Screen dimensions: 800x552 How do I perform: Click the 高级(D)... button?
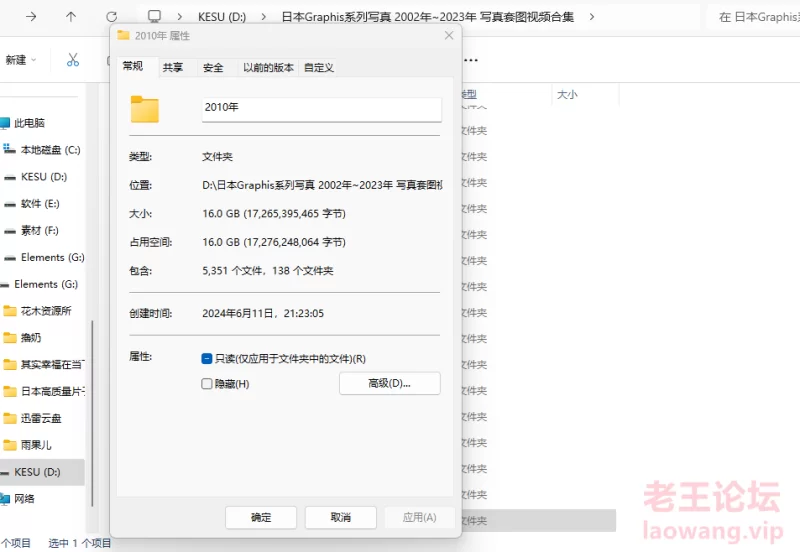point(389,383)
